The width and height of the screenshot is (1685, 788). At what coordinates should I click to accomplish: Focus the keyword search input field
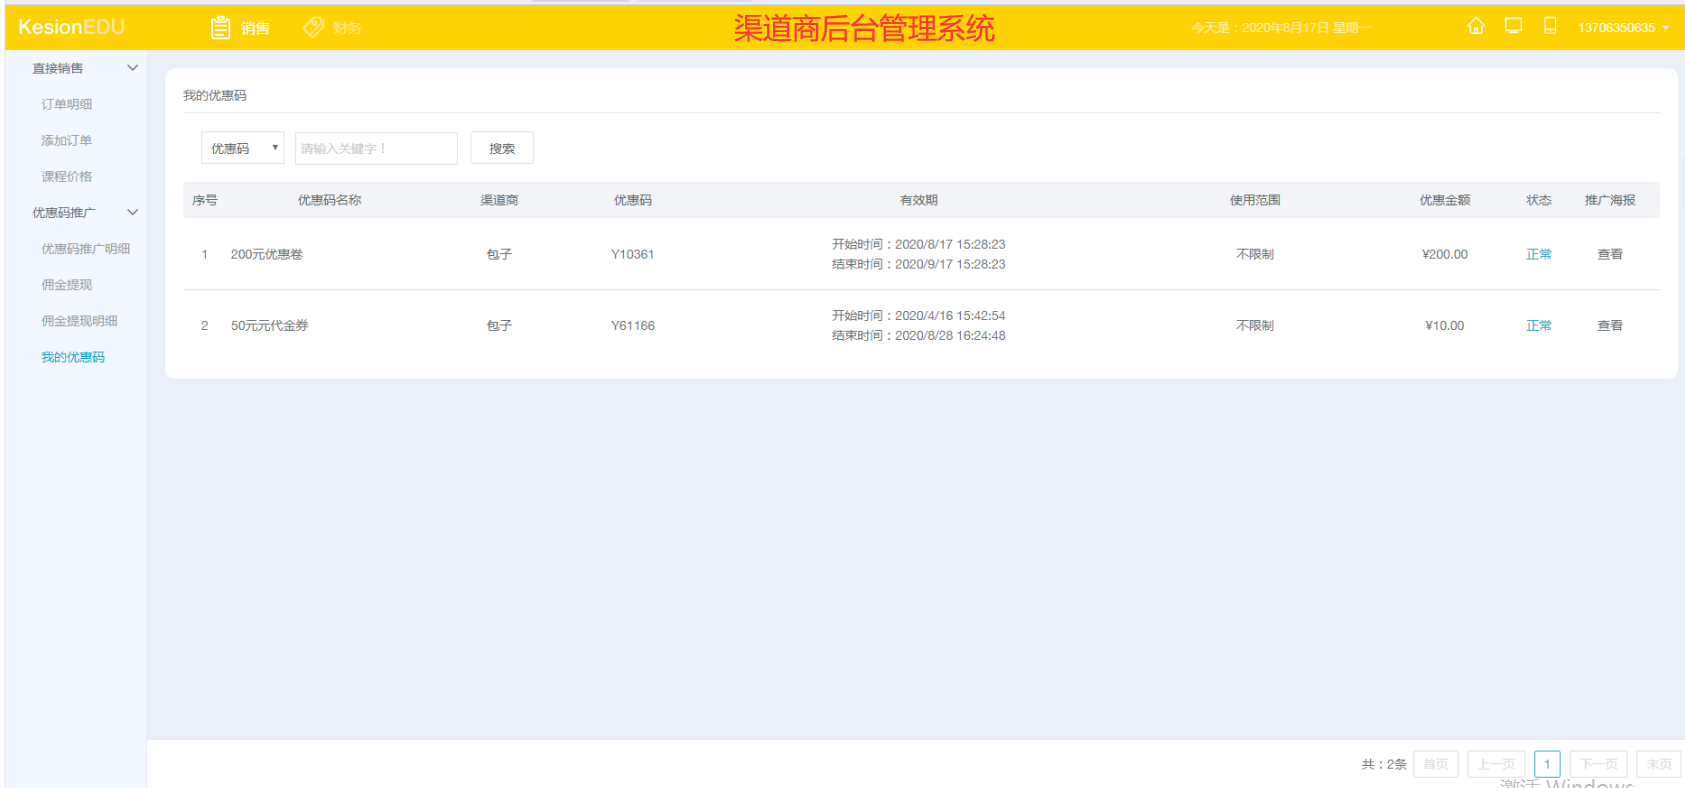[x=376, y=148]
